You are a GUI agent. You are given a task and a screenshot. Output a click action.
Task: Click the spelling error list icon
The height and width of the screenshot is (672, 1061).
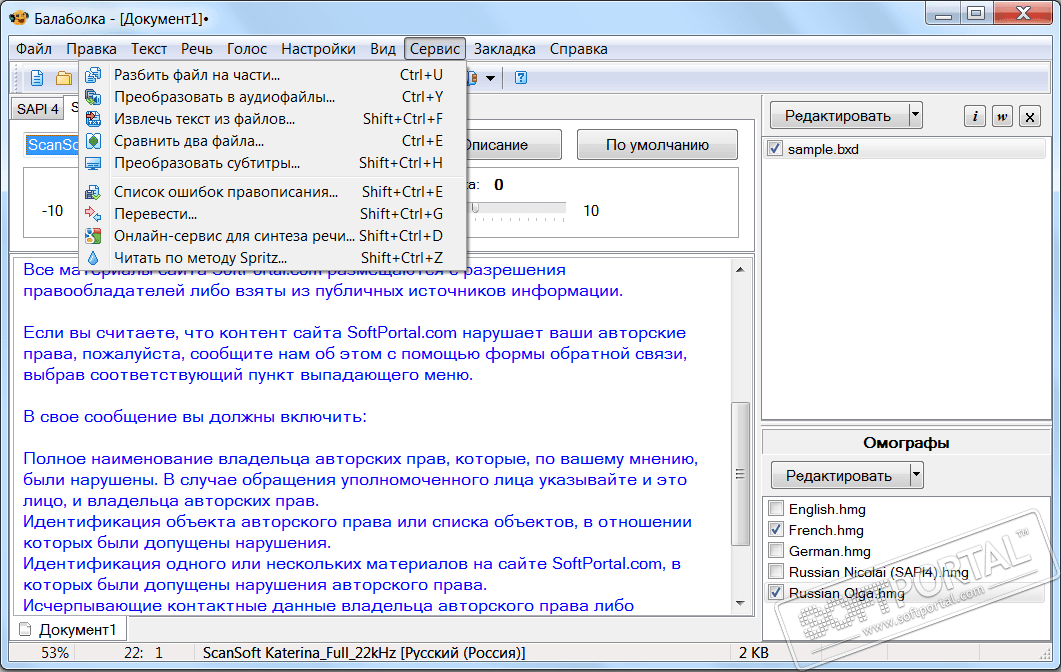pyautogui.click(x=93, y=192)
